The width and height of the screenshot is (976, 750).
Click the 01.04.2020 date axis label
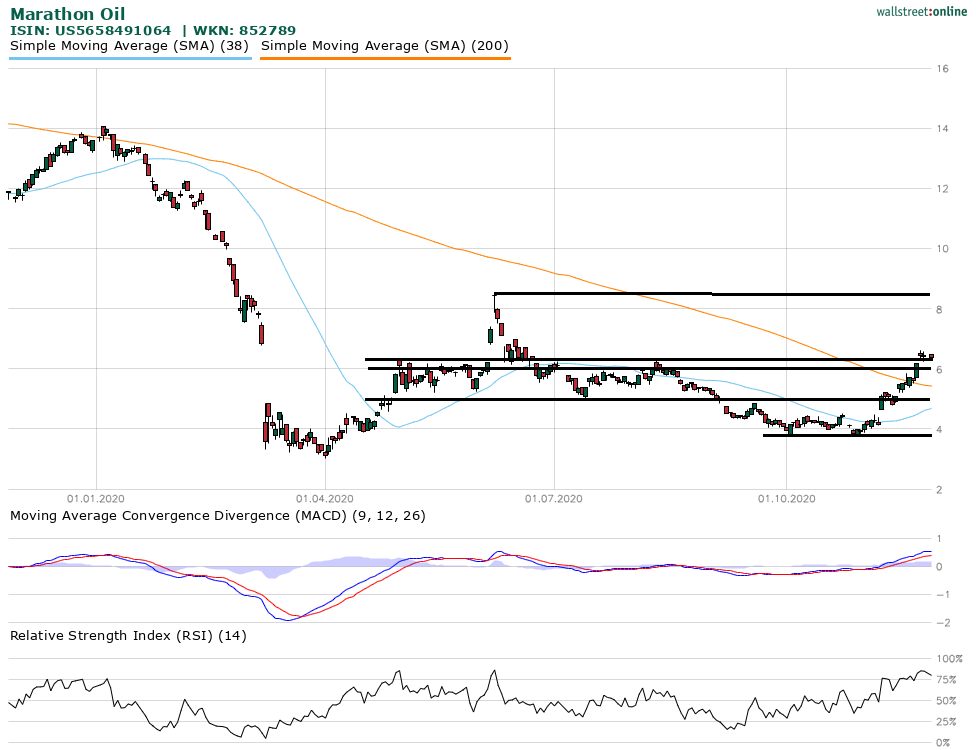tap(325, 498)
